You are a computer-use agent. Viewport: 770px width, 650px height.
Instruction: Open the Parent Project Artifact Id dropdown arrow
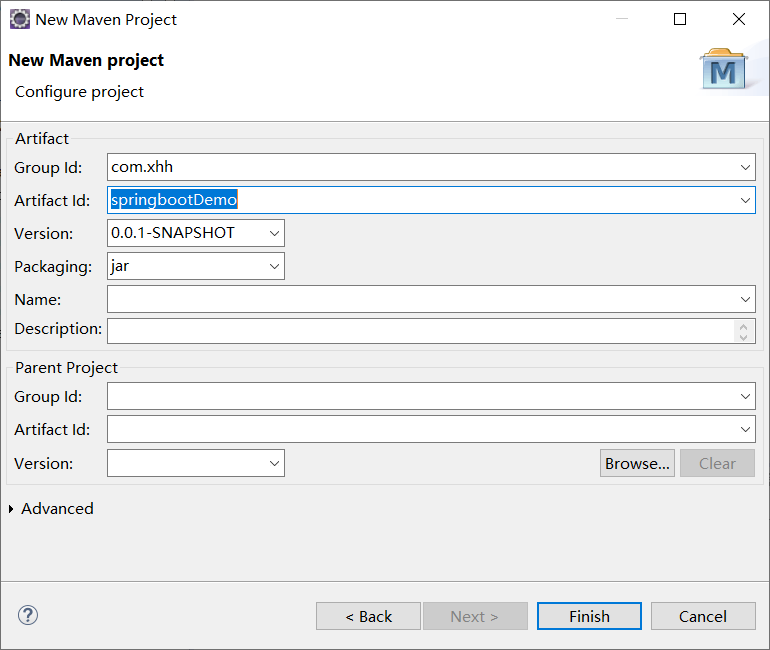pyautogui.click(x=745, y=429)
